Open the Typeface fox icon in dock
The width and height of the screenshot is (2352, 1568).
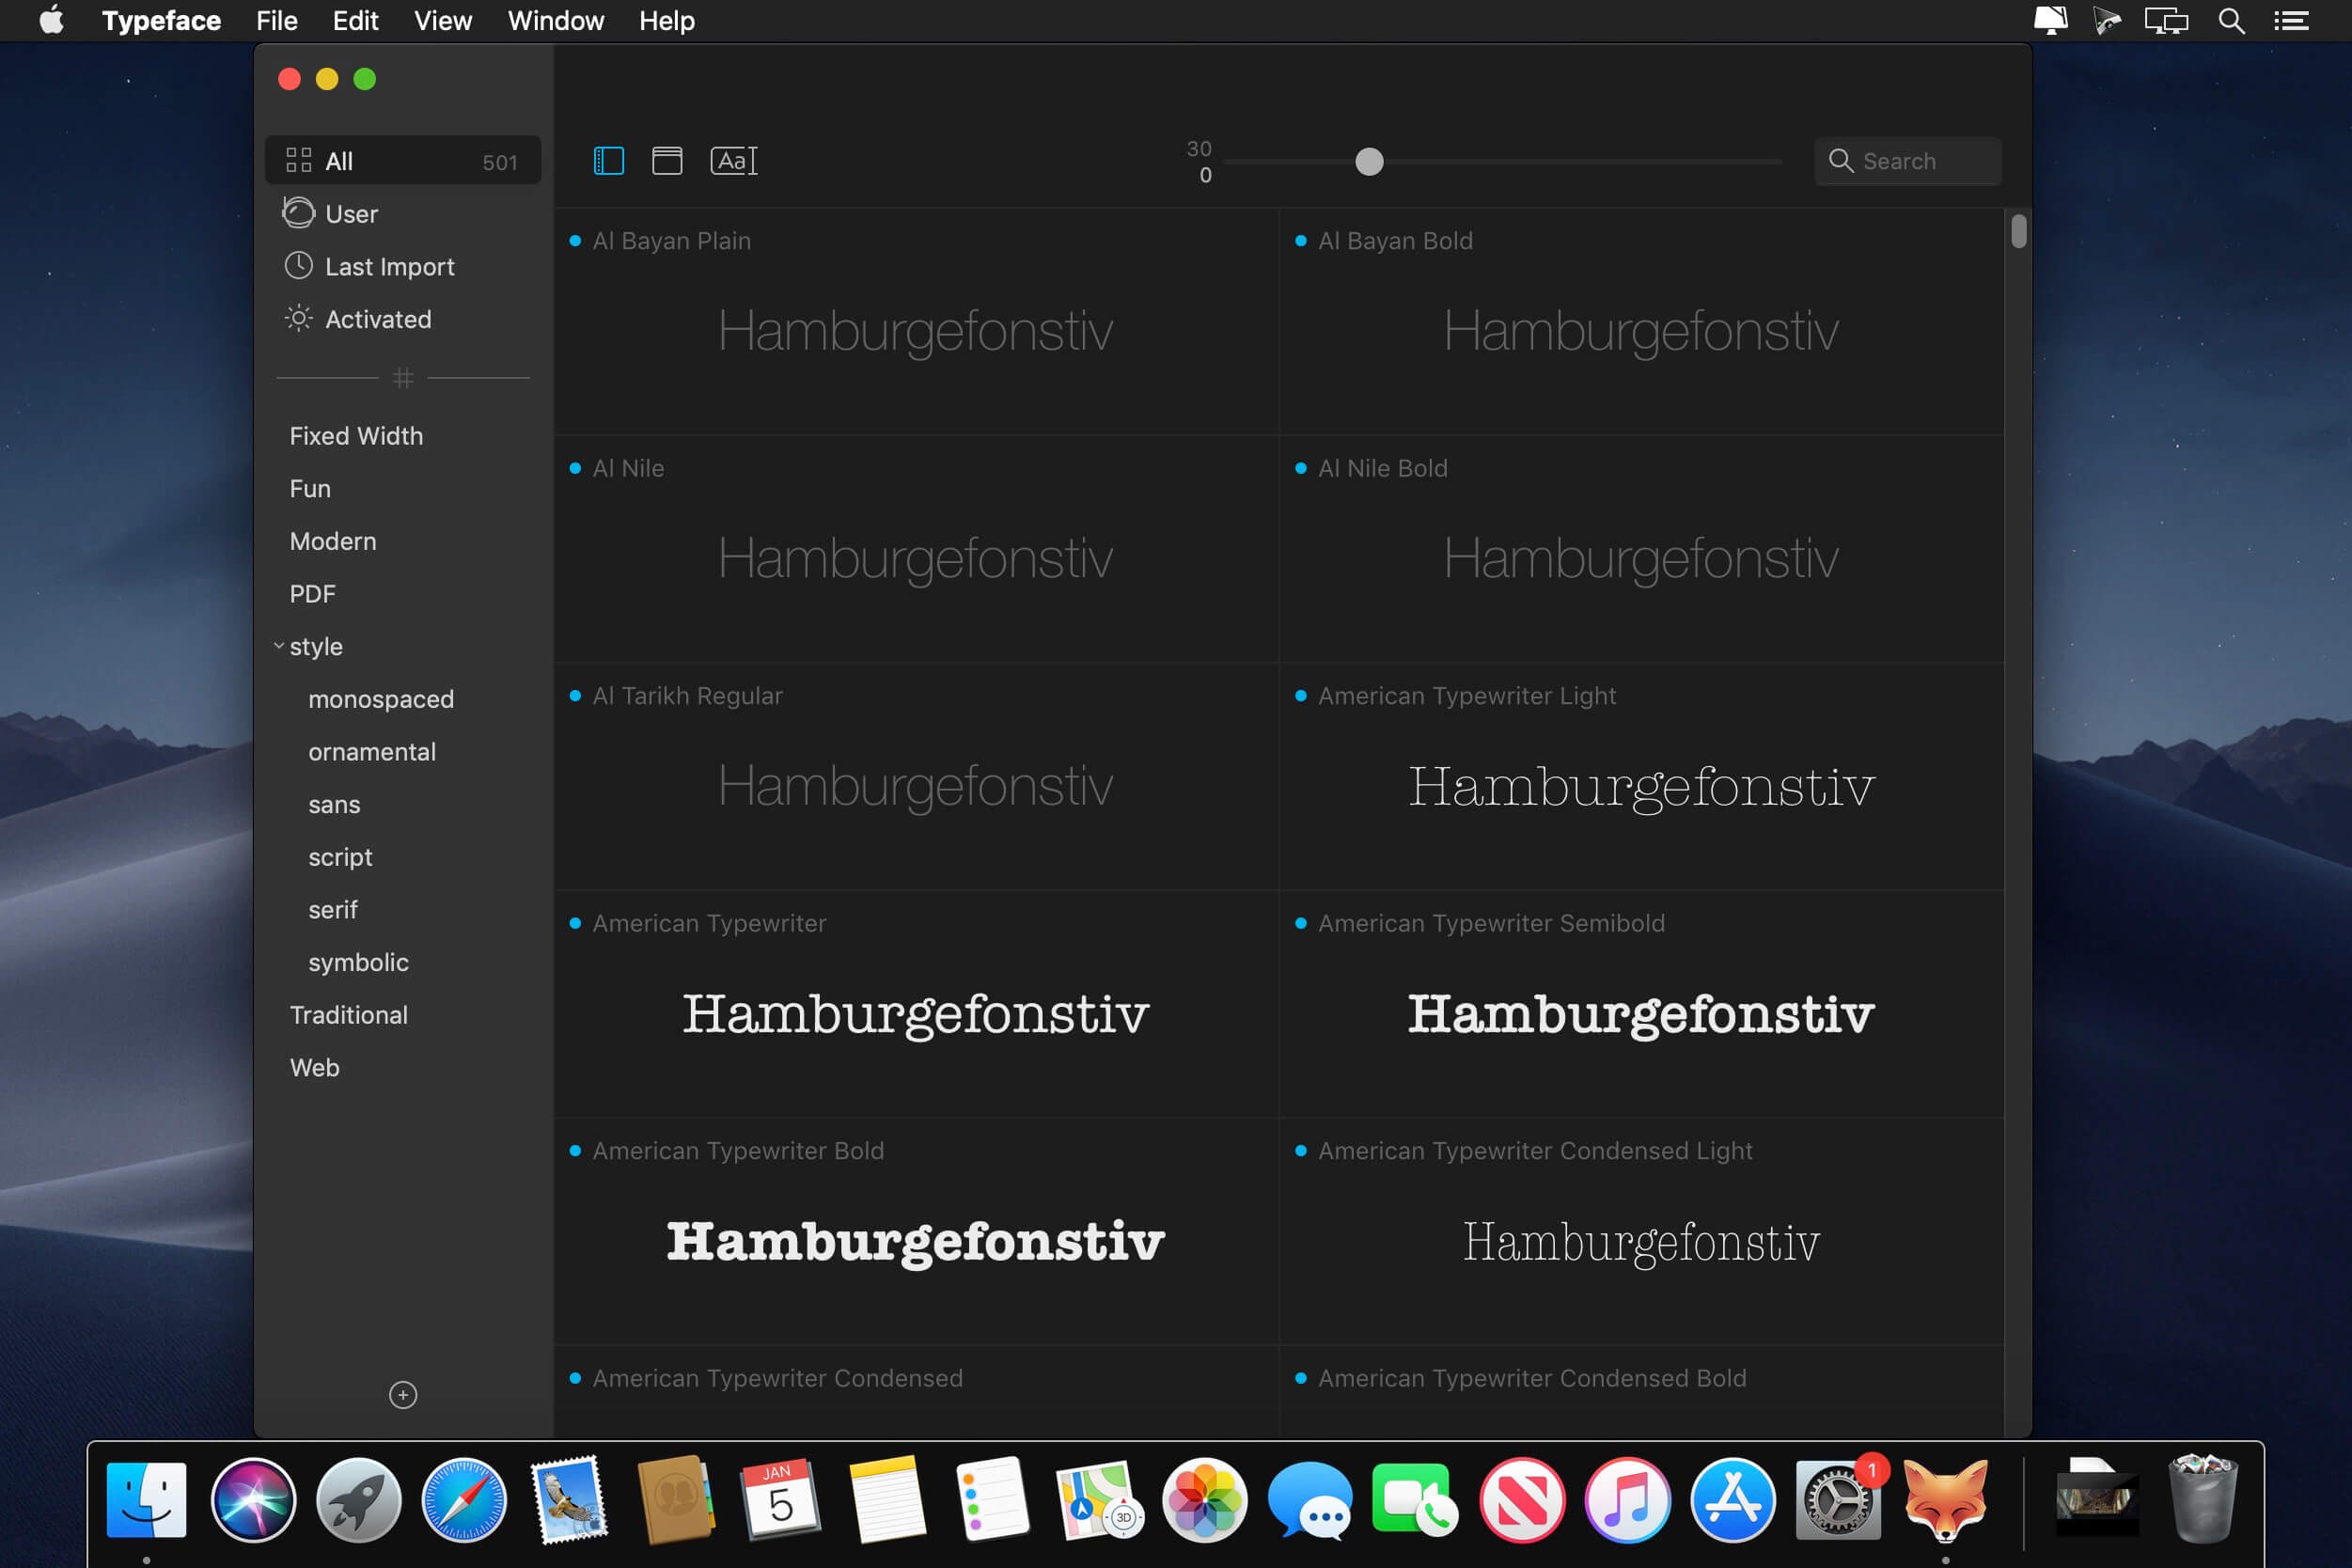point(1945,1500)
